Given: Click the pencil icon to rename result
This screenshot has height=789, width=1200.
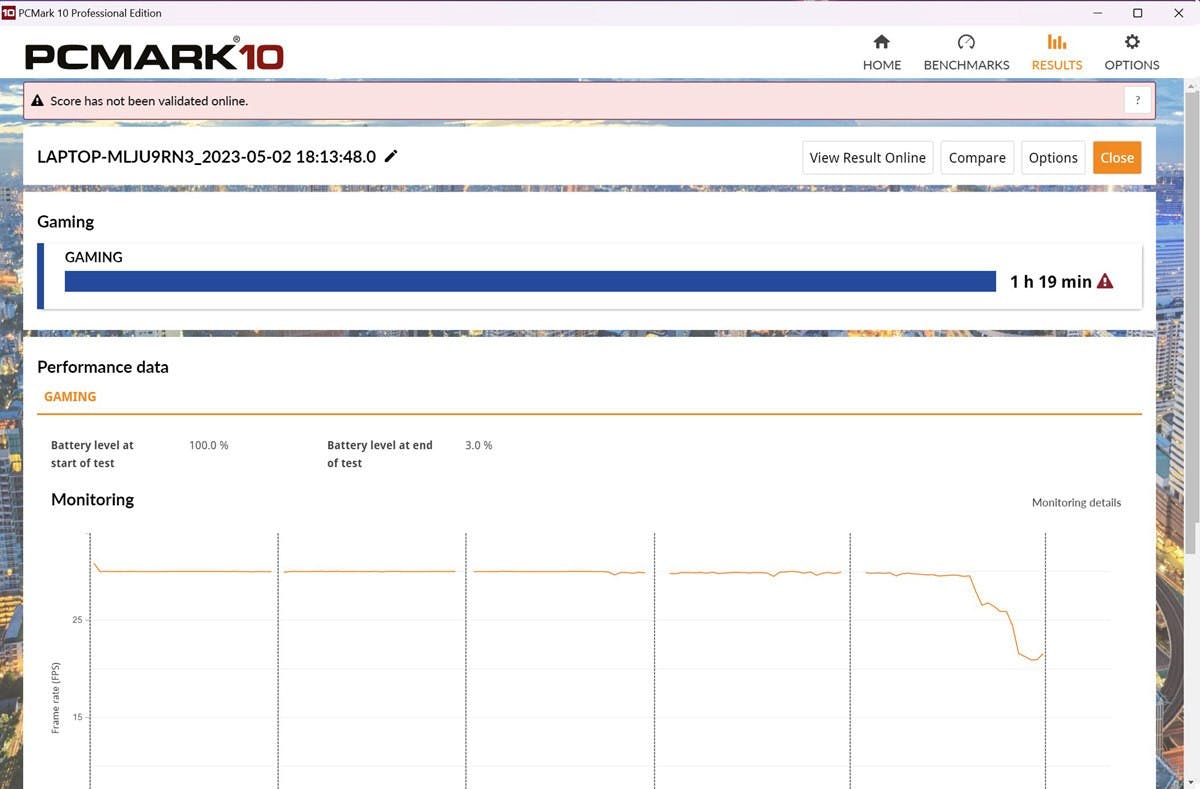Looking at the screenshot, I should 391,156.
